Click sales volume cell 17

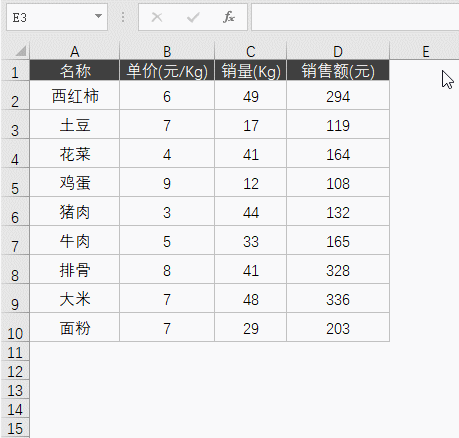pyautogui.click(x=251, y=124)
